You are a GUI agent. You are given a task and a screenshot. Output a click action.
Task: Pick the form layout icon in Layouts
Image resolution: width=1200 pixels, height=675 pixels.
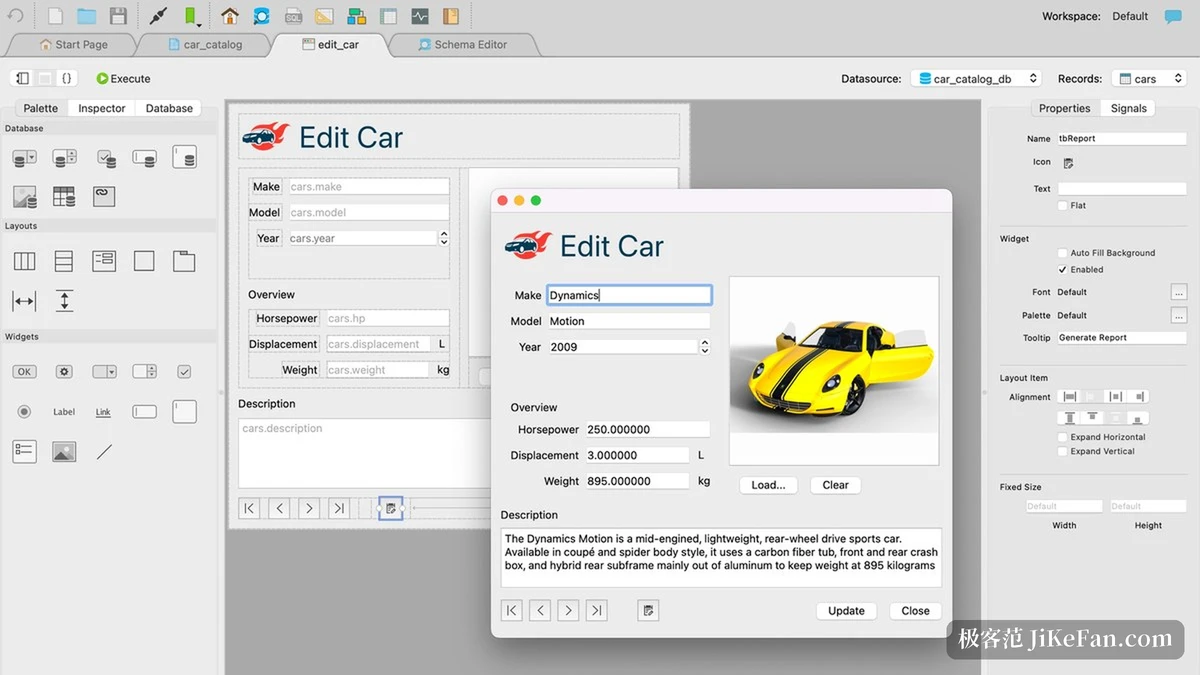pyautogui.click(x=104, y=262)
